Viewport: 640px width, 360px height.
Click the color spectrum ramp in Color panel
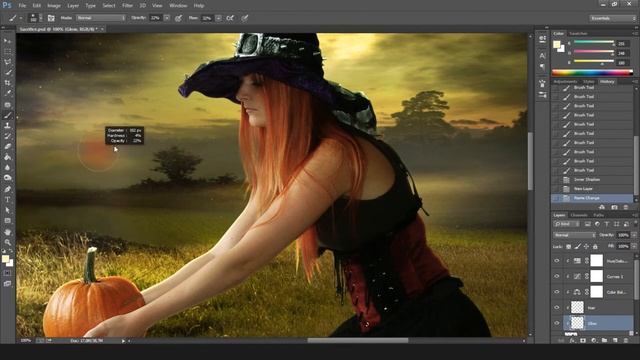click(592, 73)
